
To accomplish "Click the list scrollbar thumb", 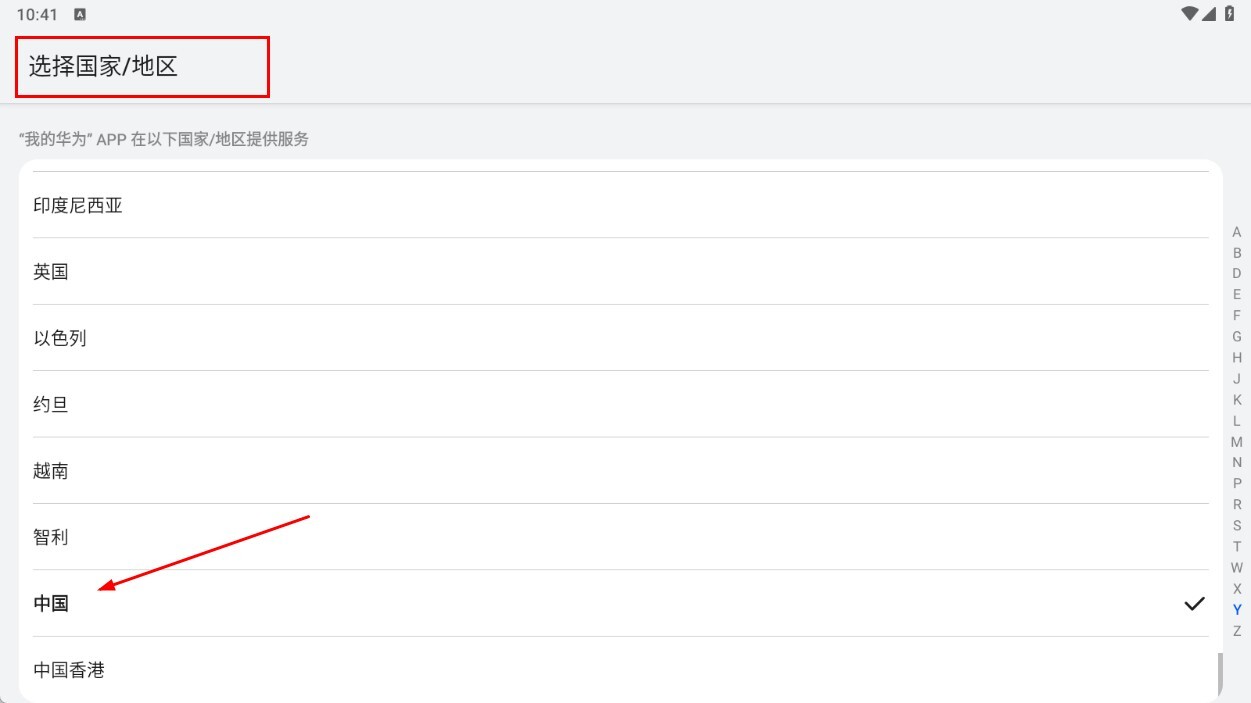I will 1219,673.
